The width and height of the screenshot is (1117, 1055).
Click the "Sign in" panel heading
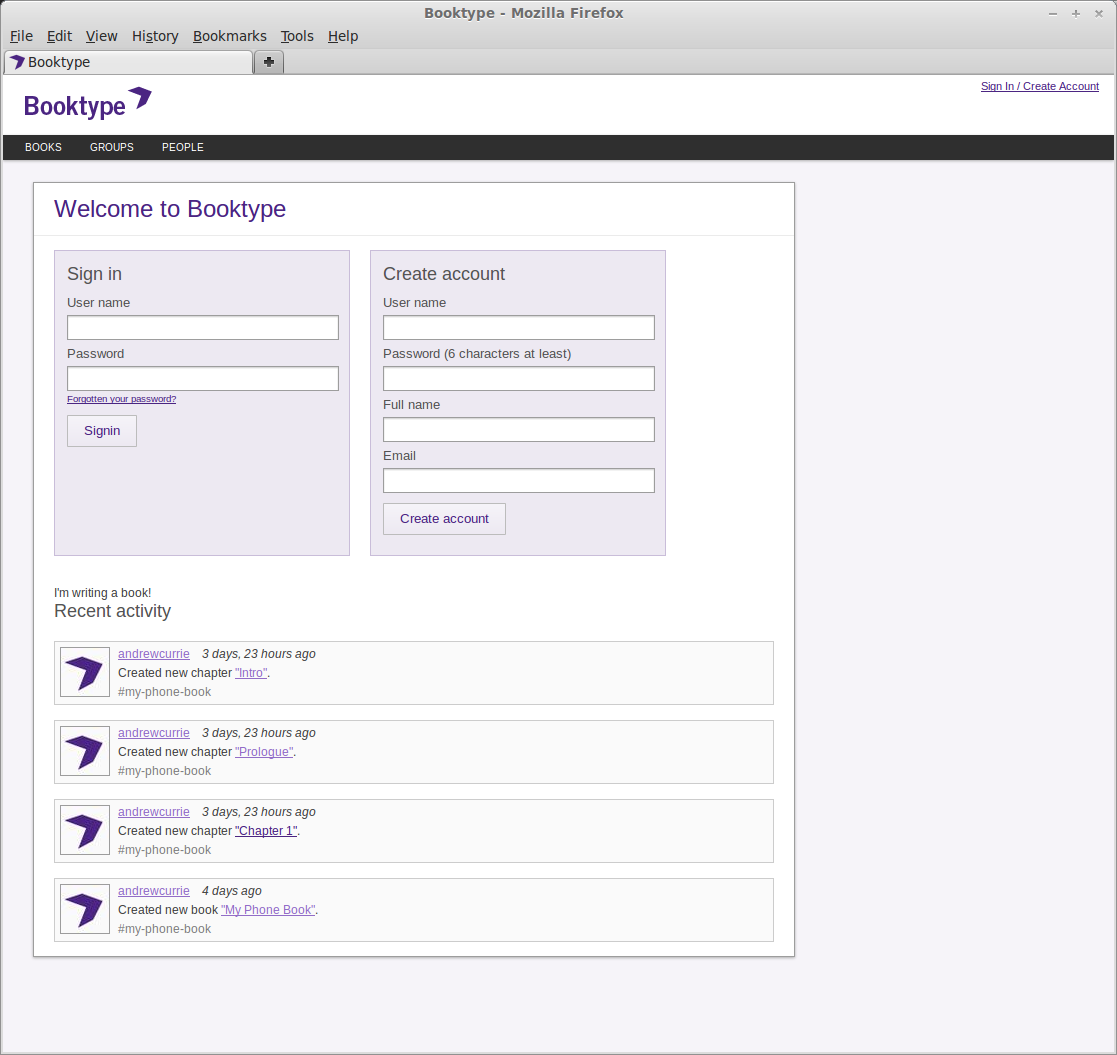94,274
